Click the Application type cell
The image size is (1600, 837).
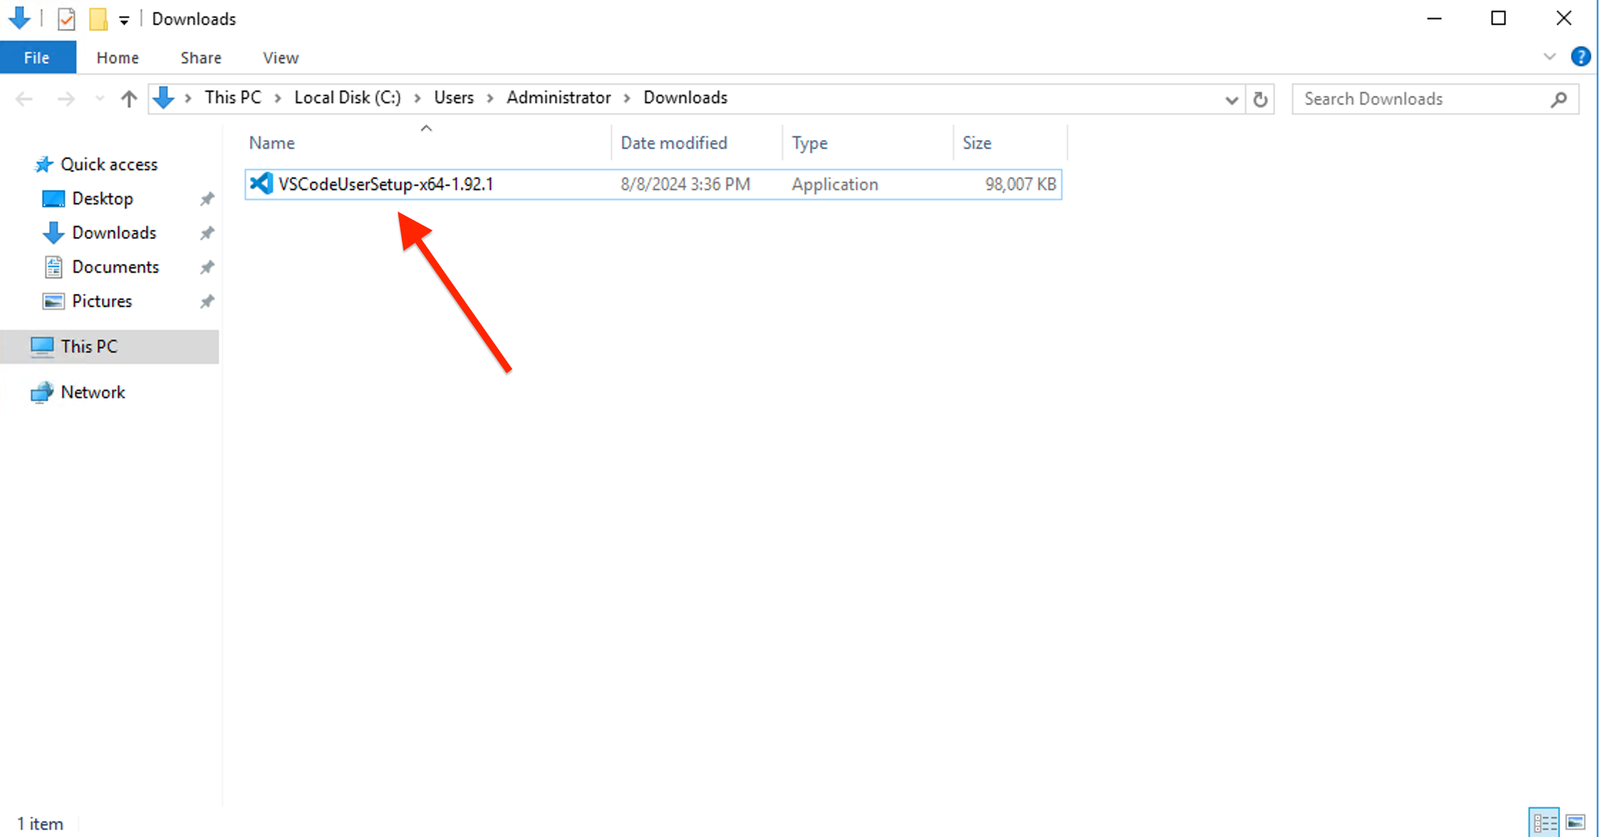pos(835,184)
